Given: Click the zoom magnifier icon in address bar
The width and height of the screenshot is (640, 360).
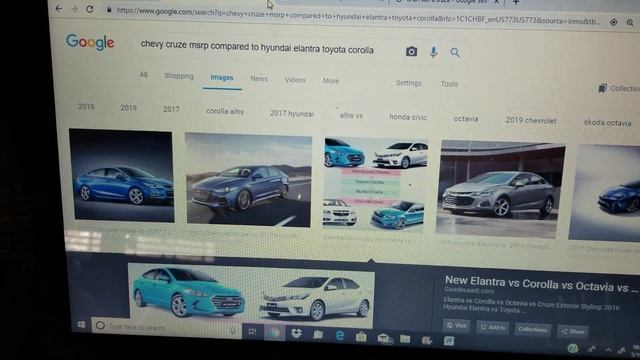Looking at the screenshot, I should [x=630, y=23].
